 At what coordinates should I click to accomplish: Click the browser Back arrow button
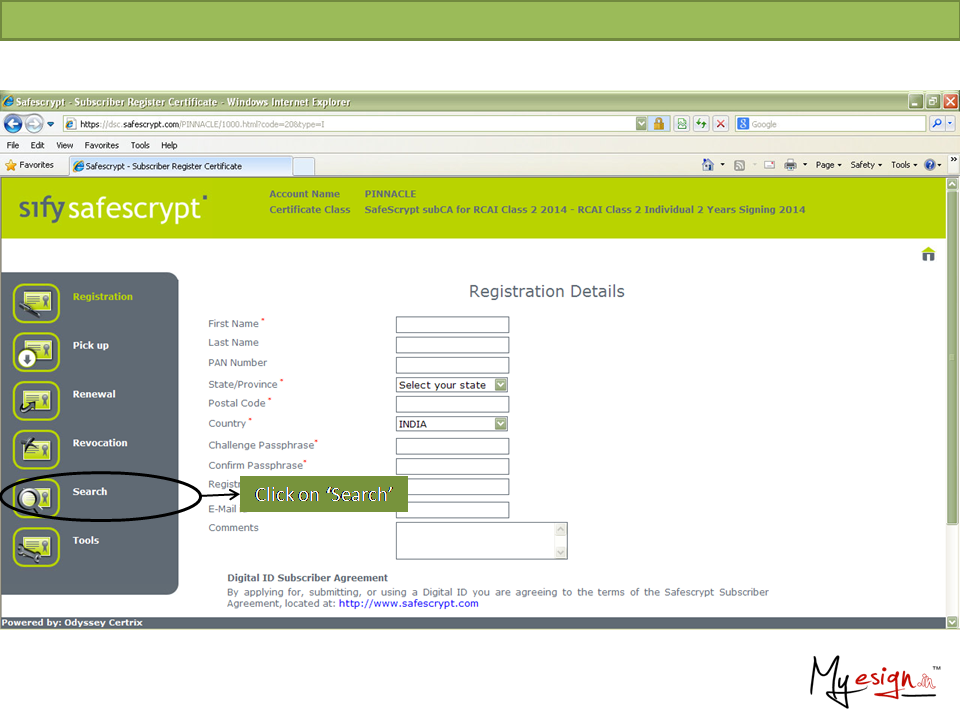point(14,124)
